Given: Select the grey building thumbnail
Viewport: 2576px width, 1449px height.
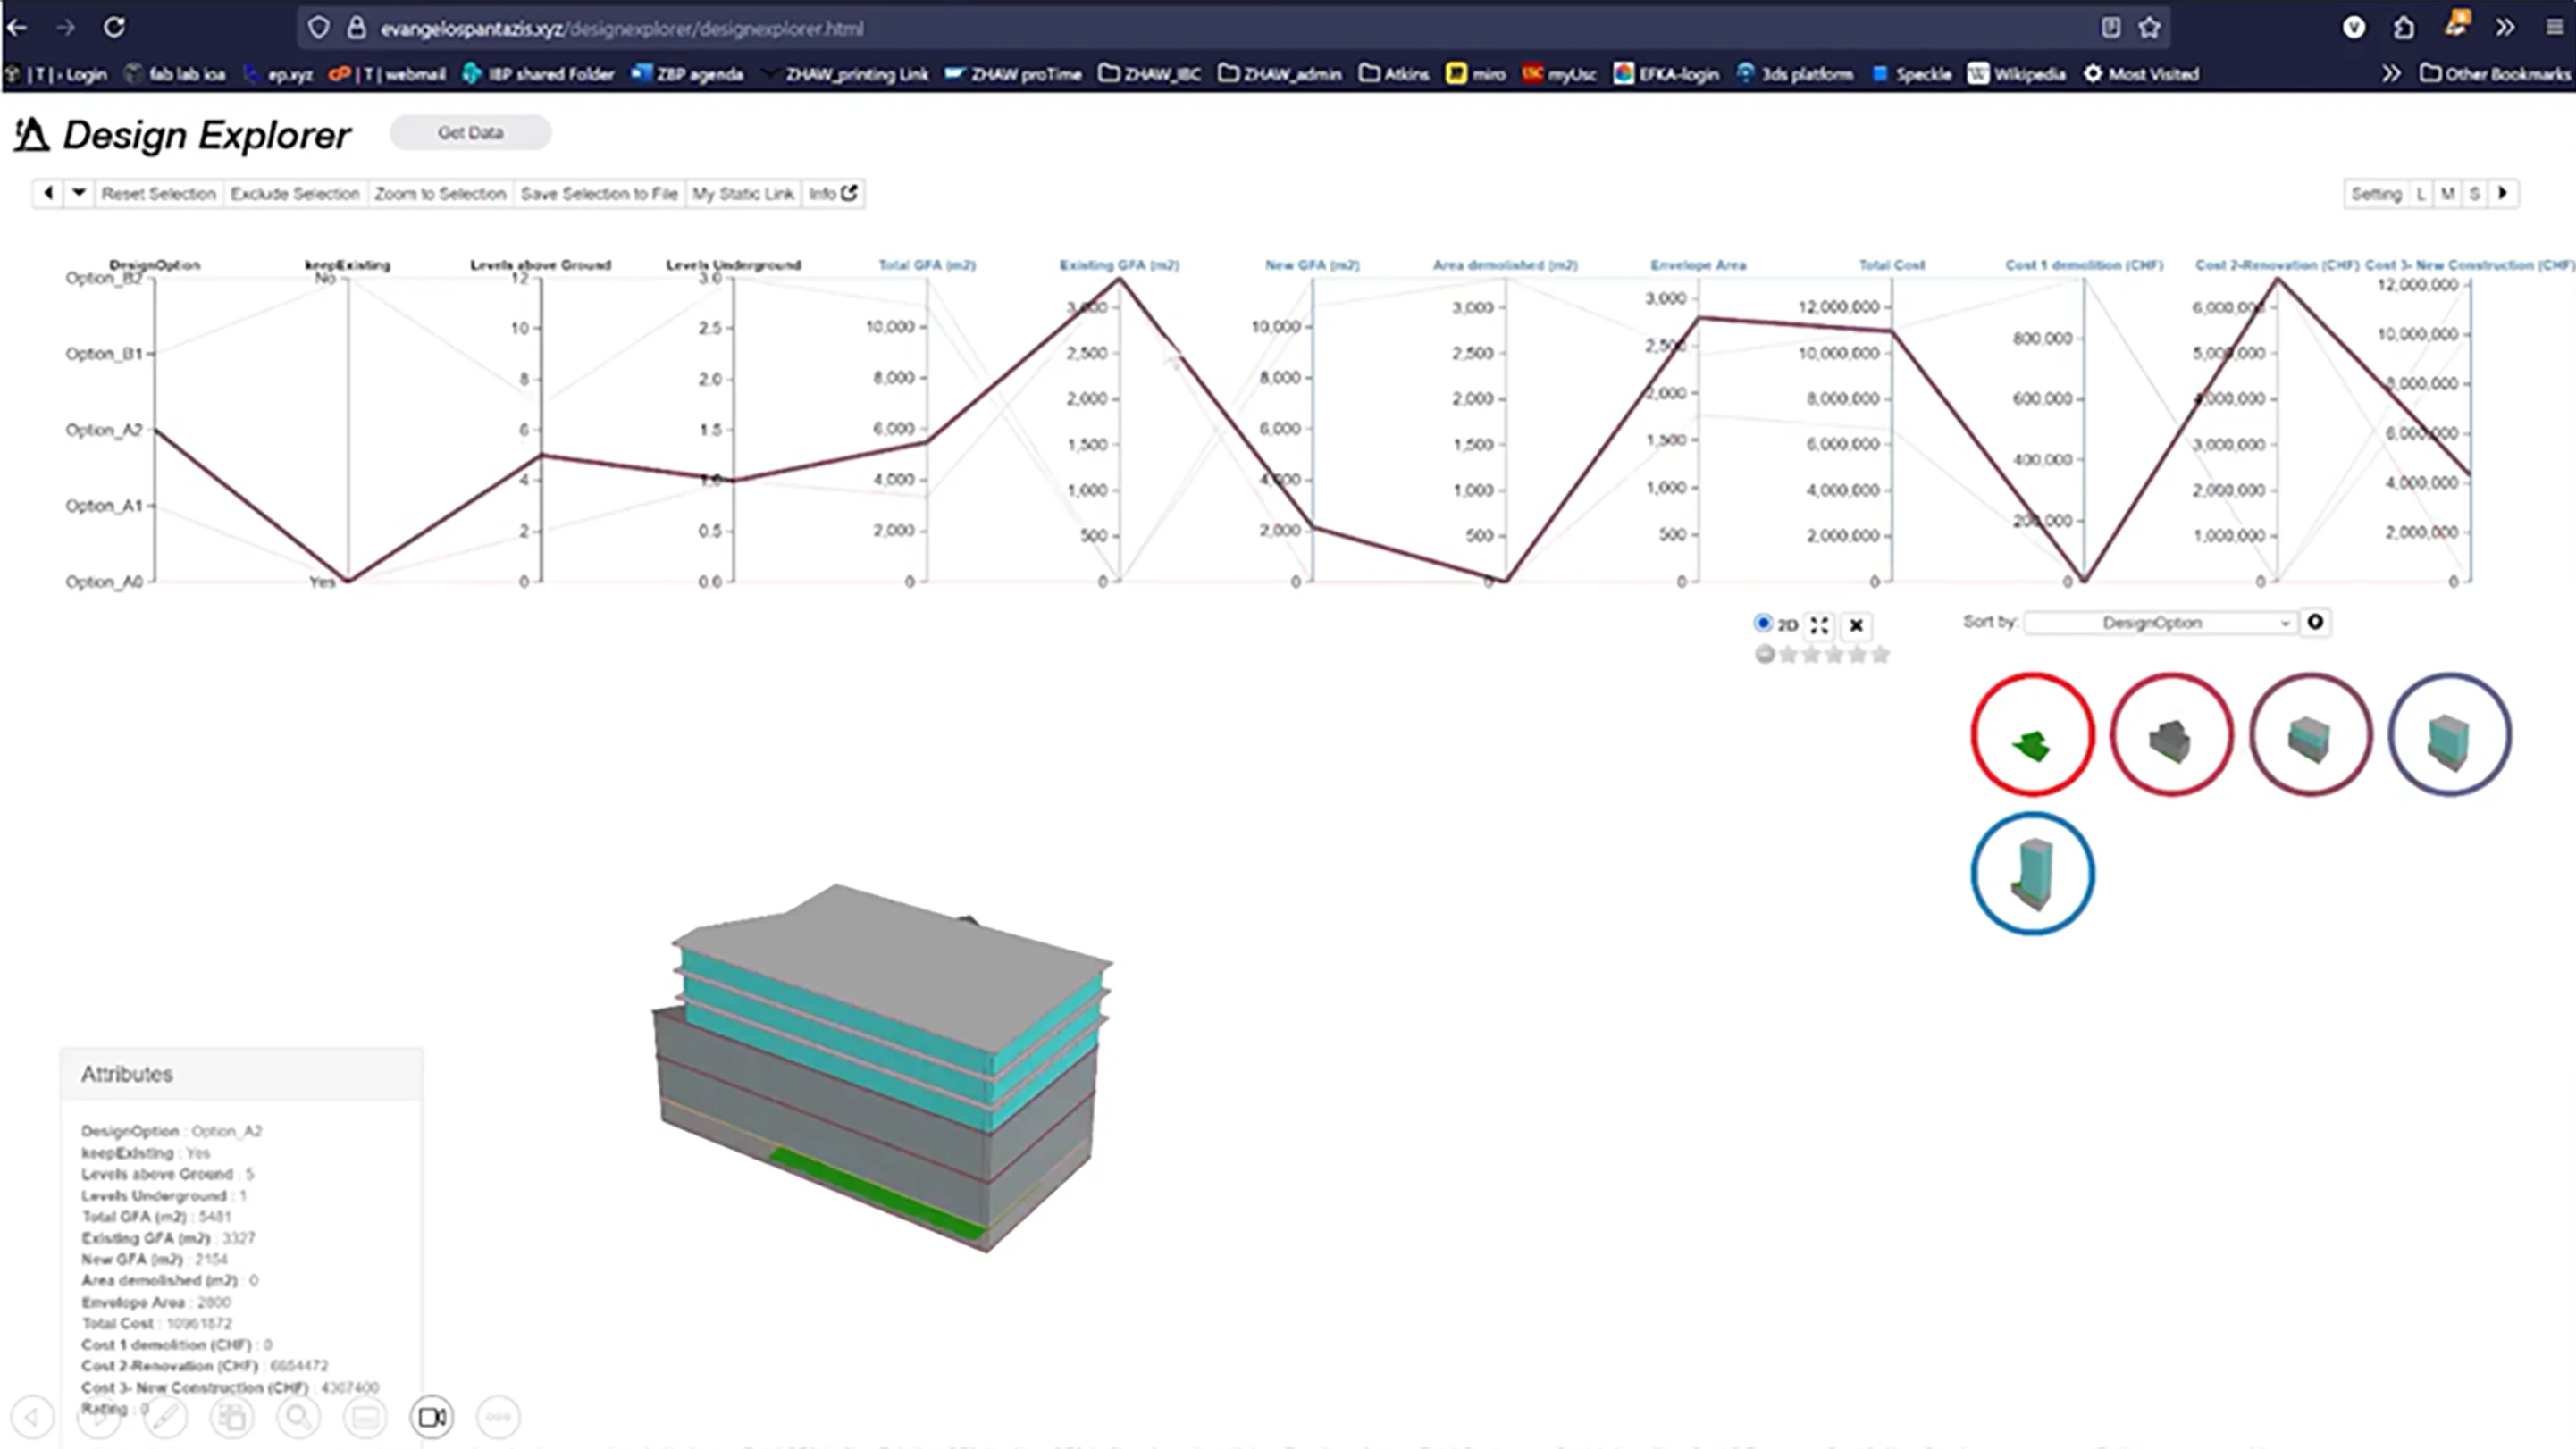Looking at the screenshot, I should click(x=2171, y=735).
